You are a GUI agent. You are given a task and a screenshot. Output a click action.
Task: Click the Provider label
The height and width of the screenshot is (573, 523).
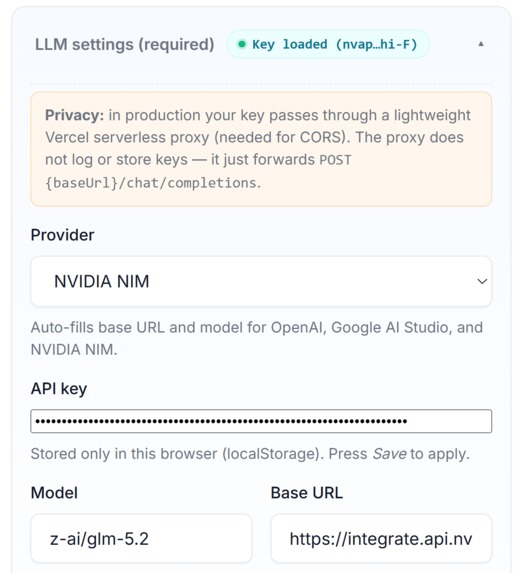click(62, 235)
